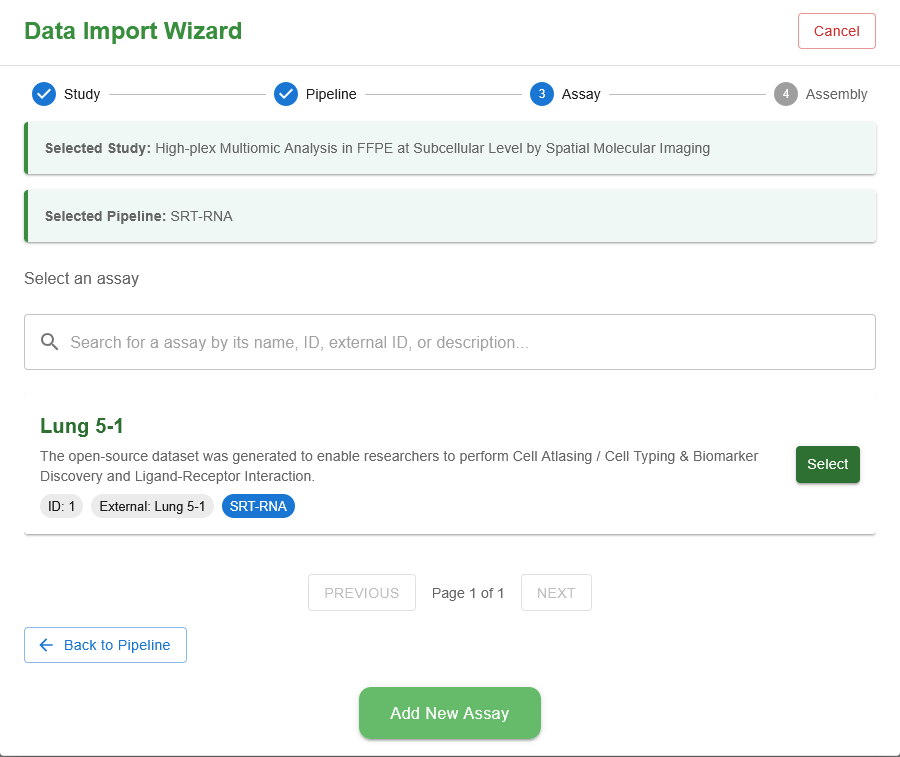Open the Assembly step label
Viewport: 900px width, 757px height.
836,94
